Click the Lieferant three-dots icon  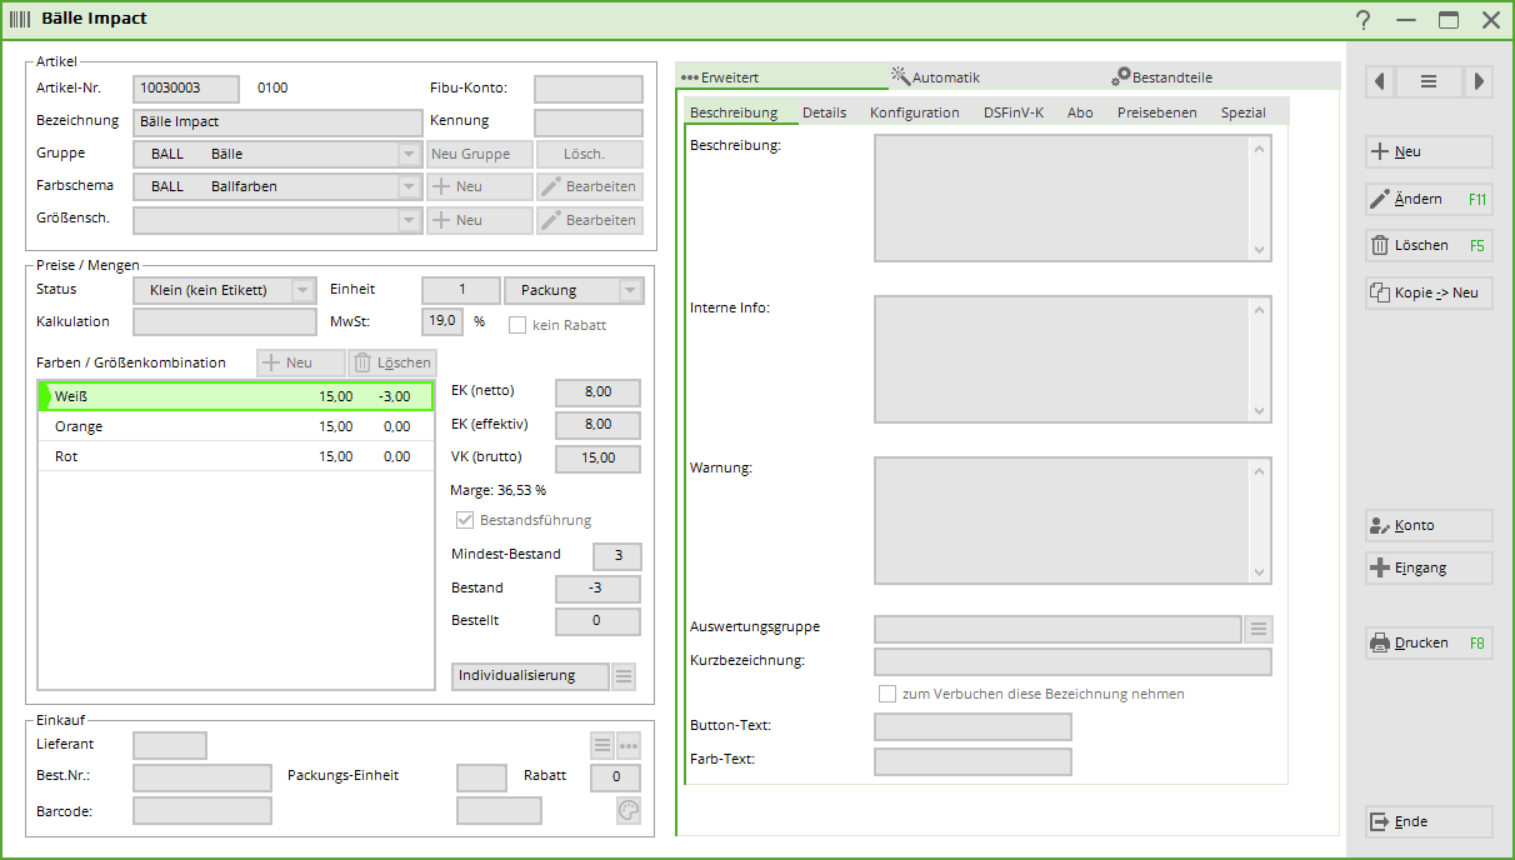(629, 746)
